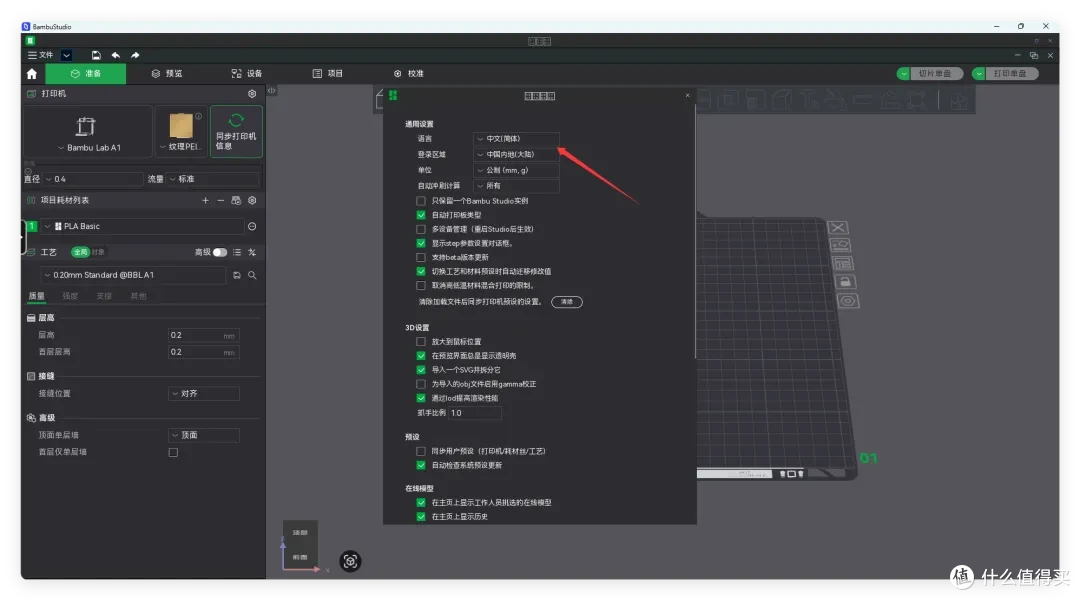The image size is (1080, 600).
Task: Click the edit icon beside PLA Basic
Action: click(252, 227)
